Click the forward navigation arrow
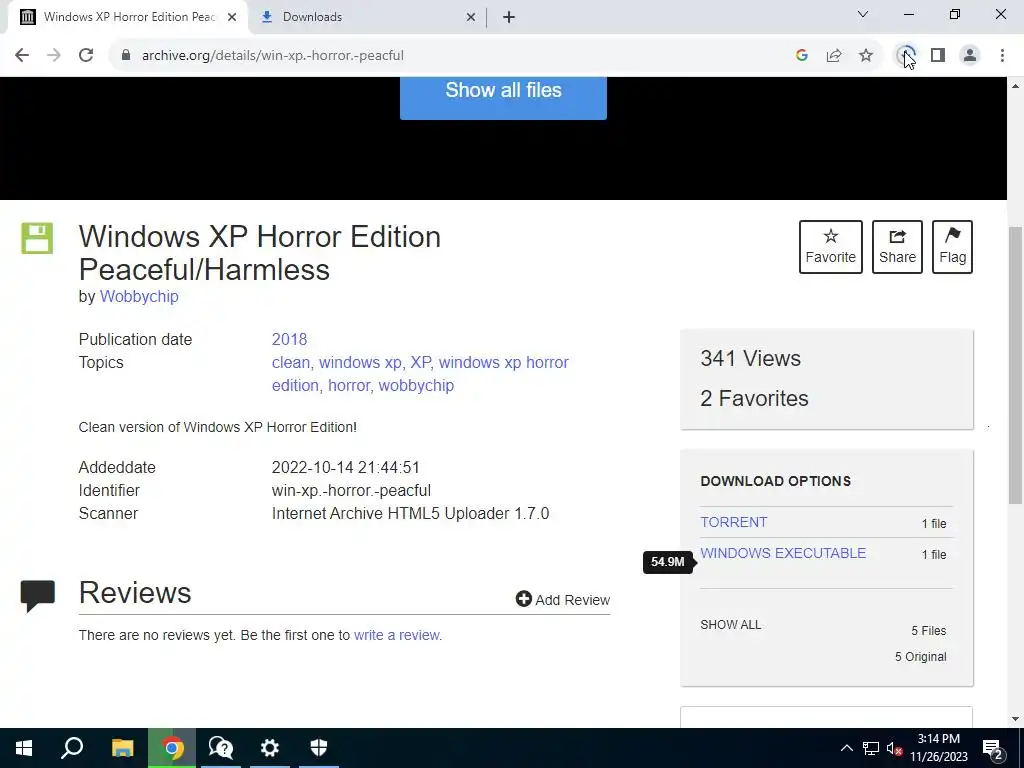The image size is (1024, 768). [x=54, y=56]
